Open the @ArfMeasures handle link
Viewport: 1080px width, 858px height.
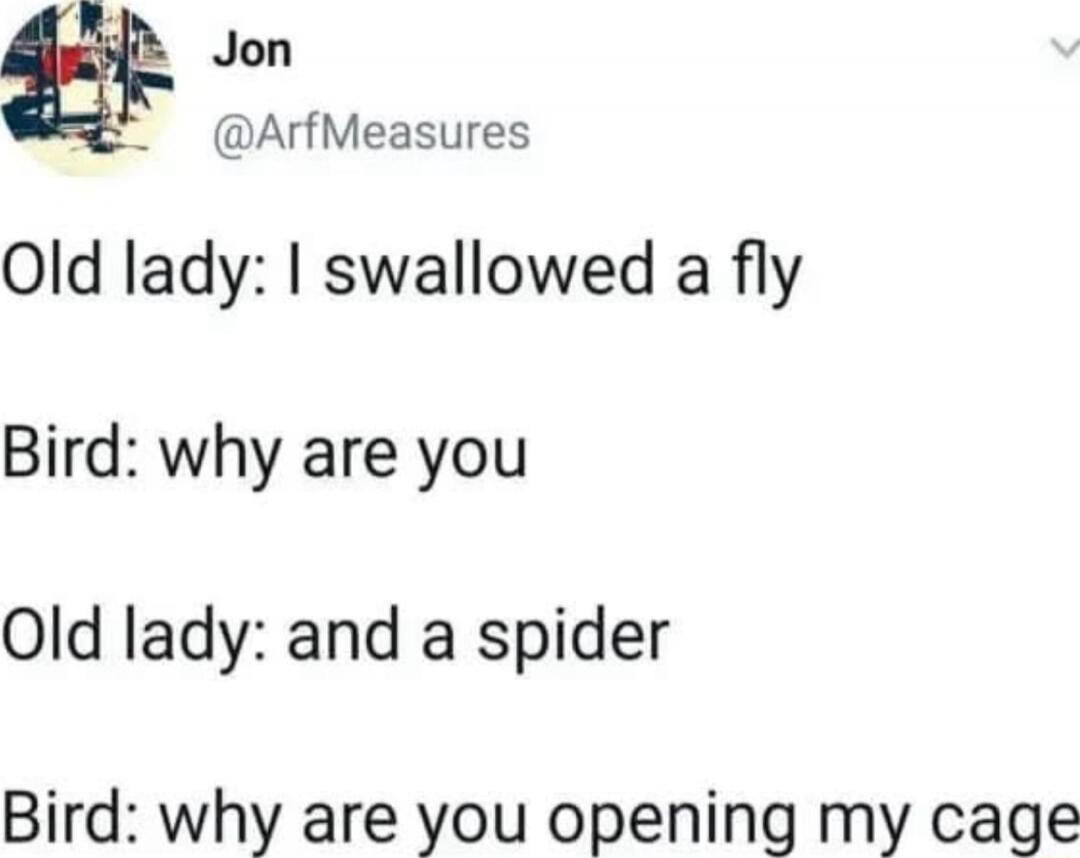pyautogui.click(x=373, y=132)
